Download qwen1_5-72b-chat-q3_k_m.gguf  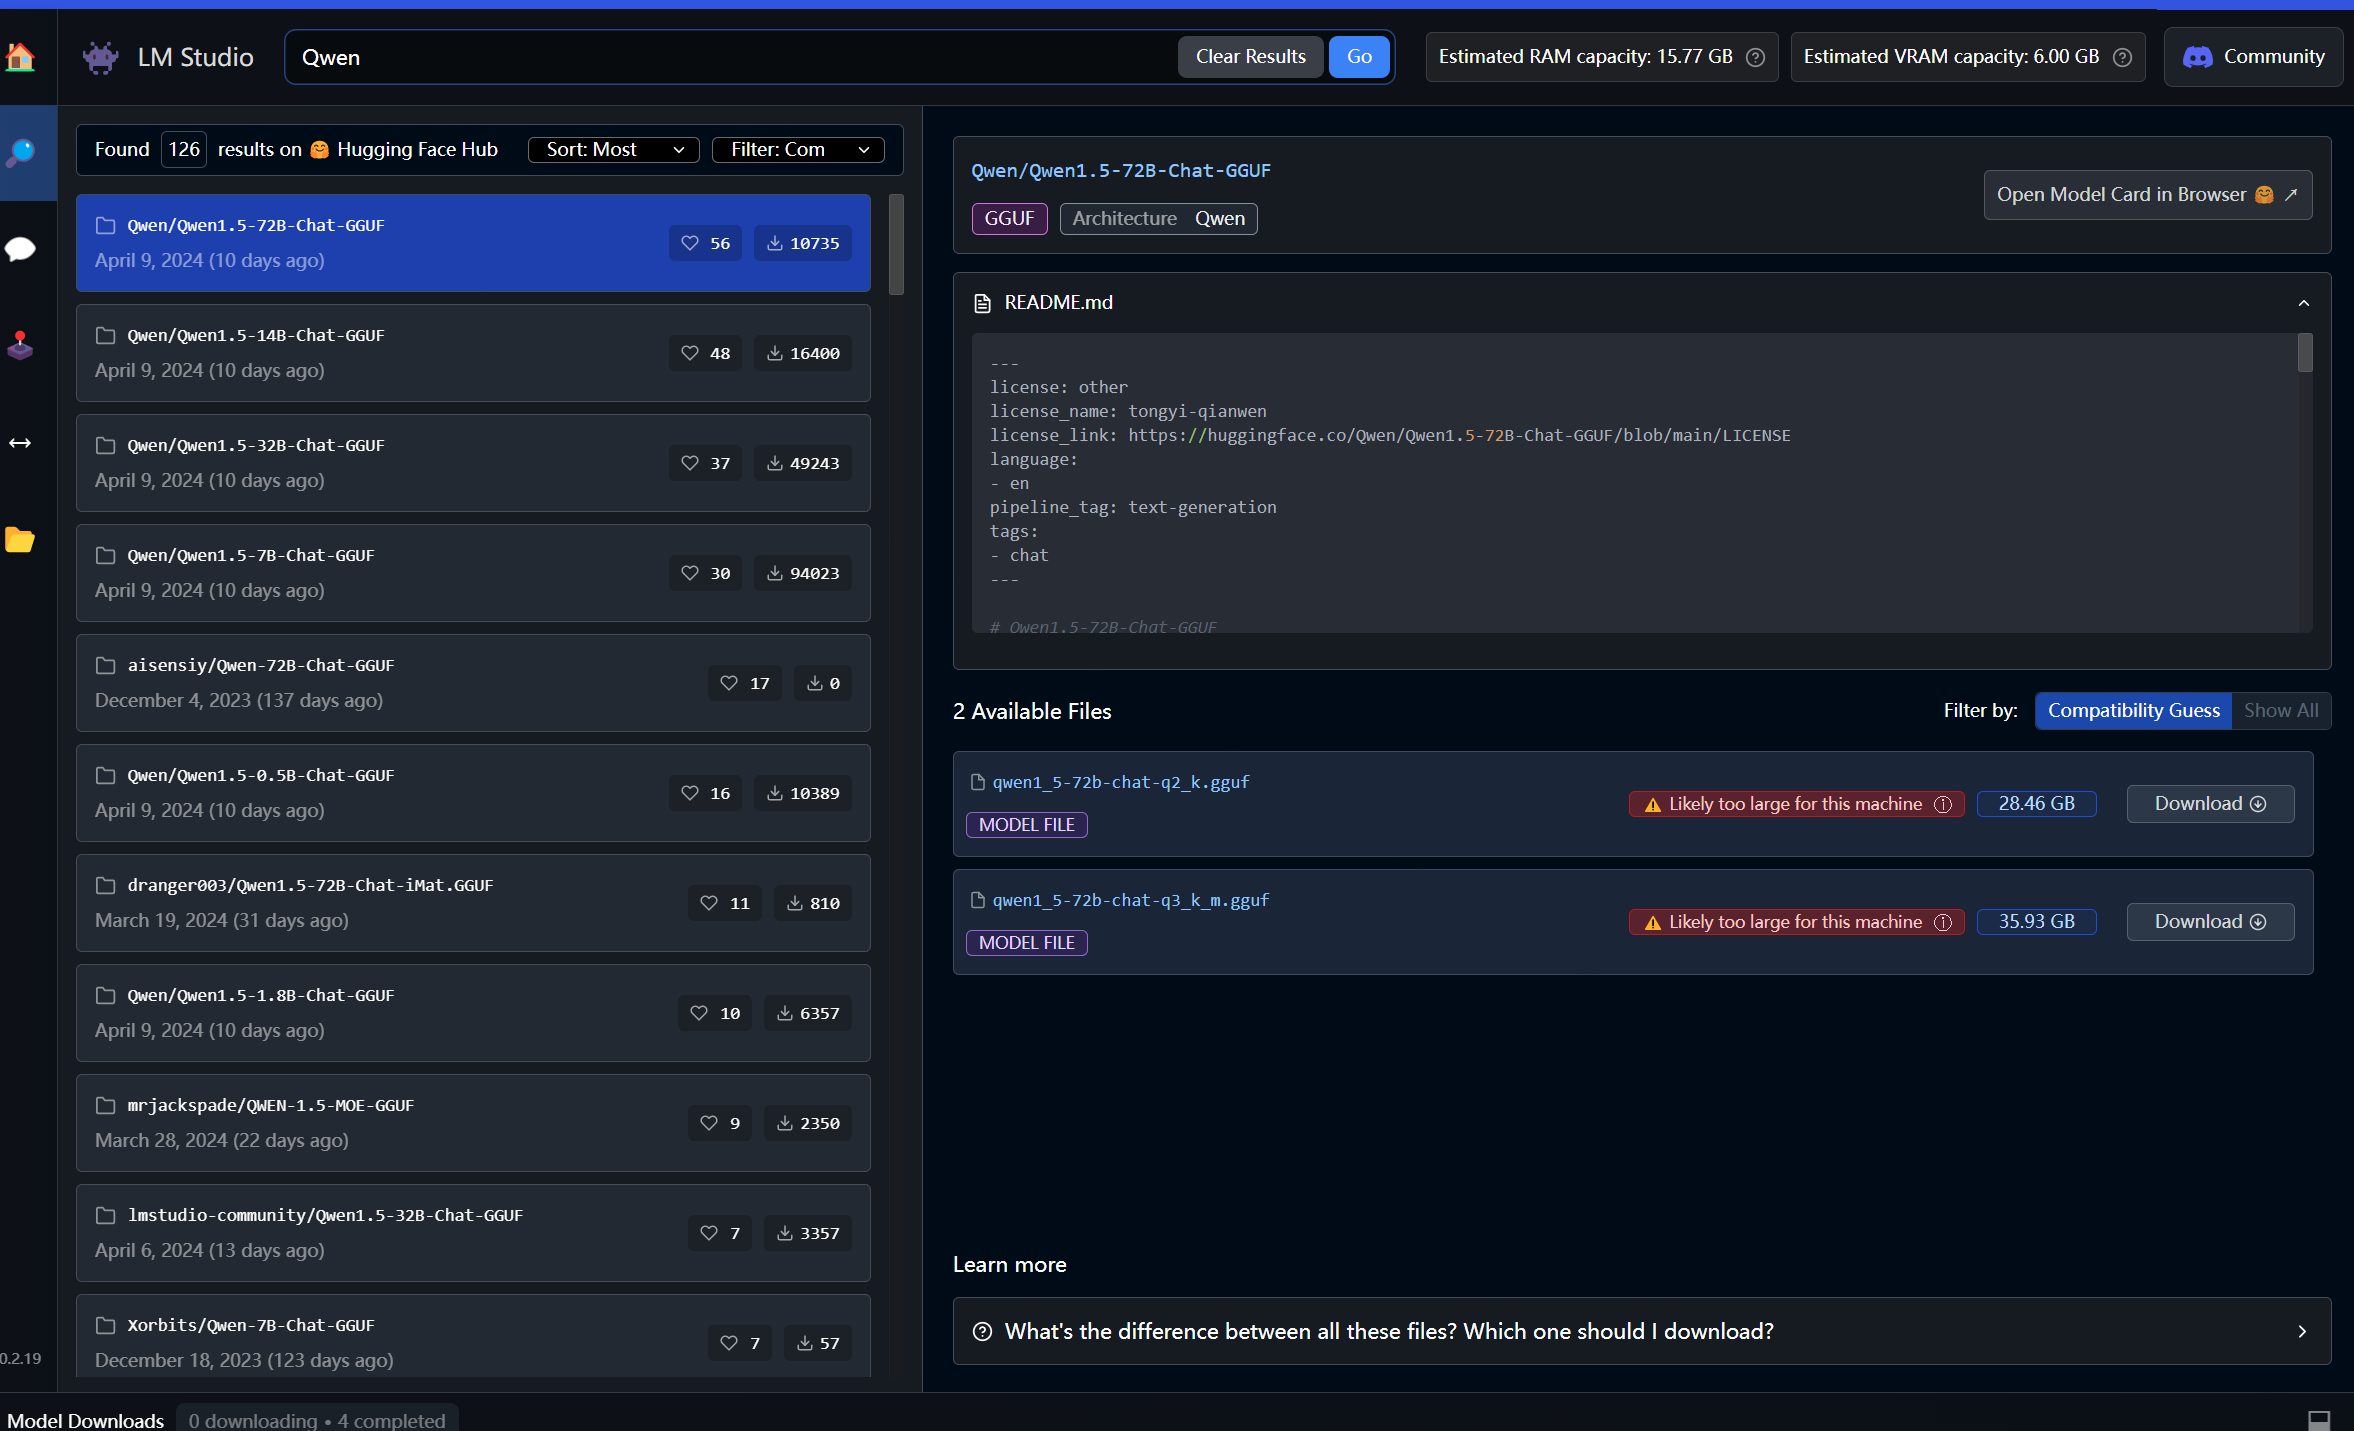point(2210,922)
